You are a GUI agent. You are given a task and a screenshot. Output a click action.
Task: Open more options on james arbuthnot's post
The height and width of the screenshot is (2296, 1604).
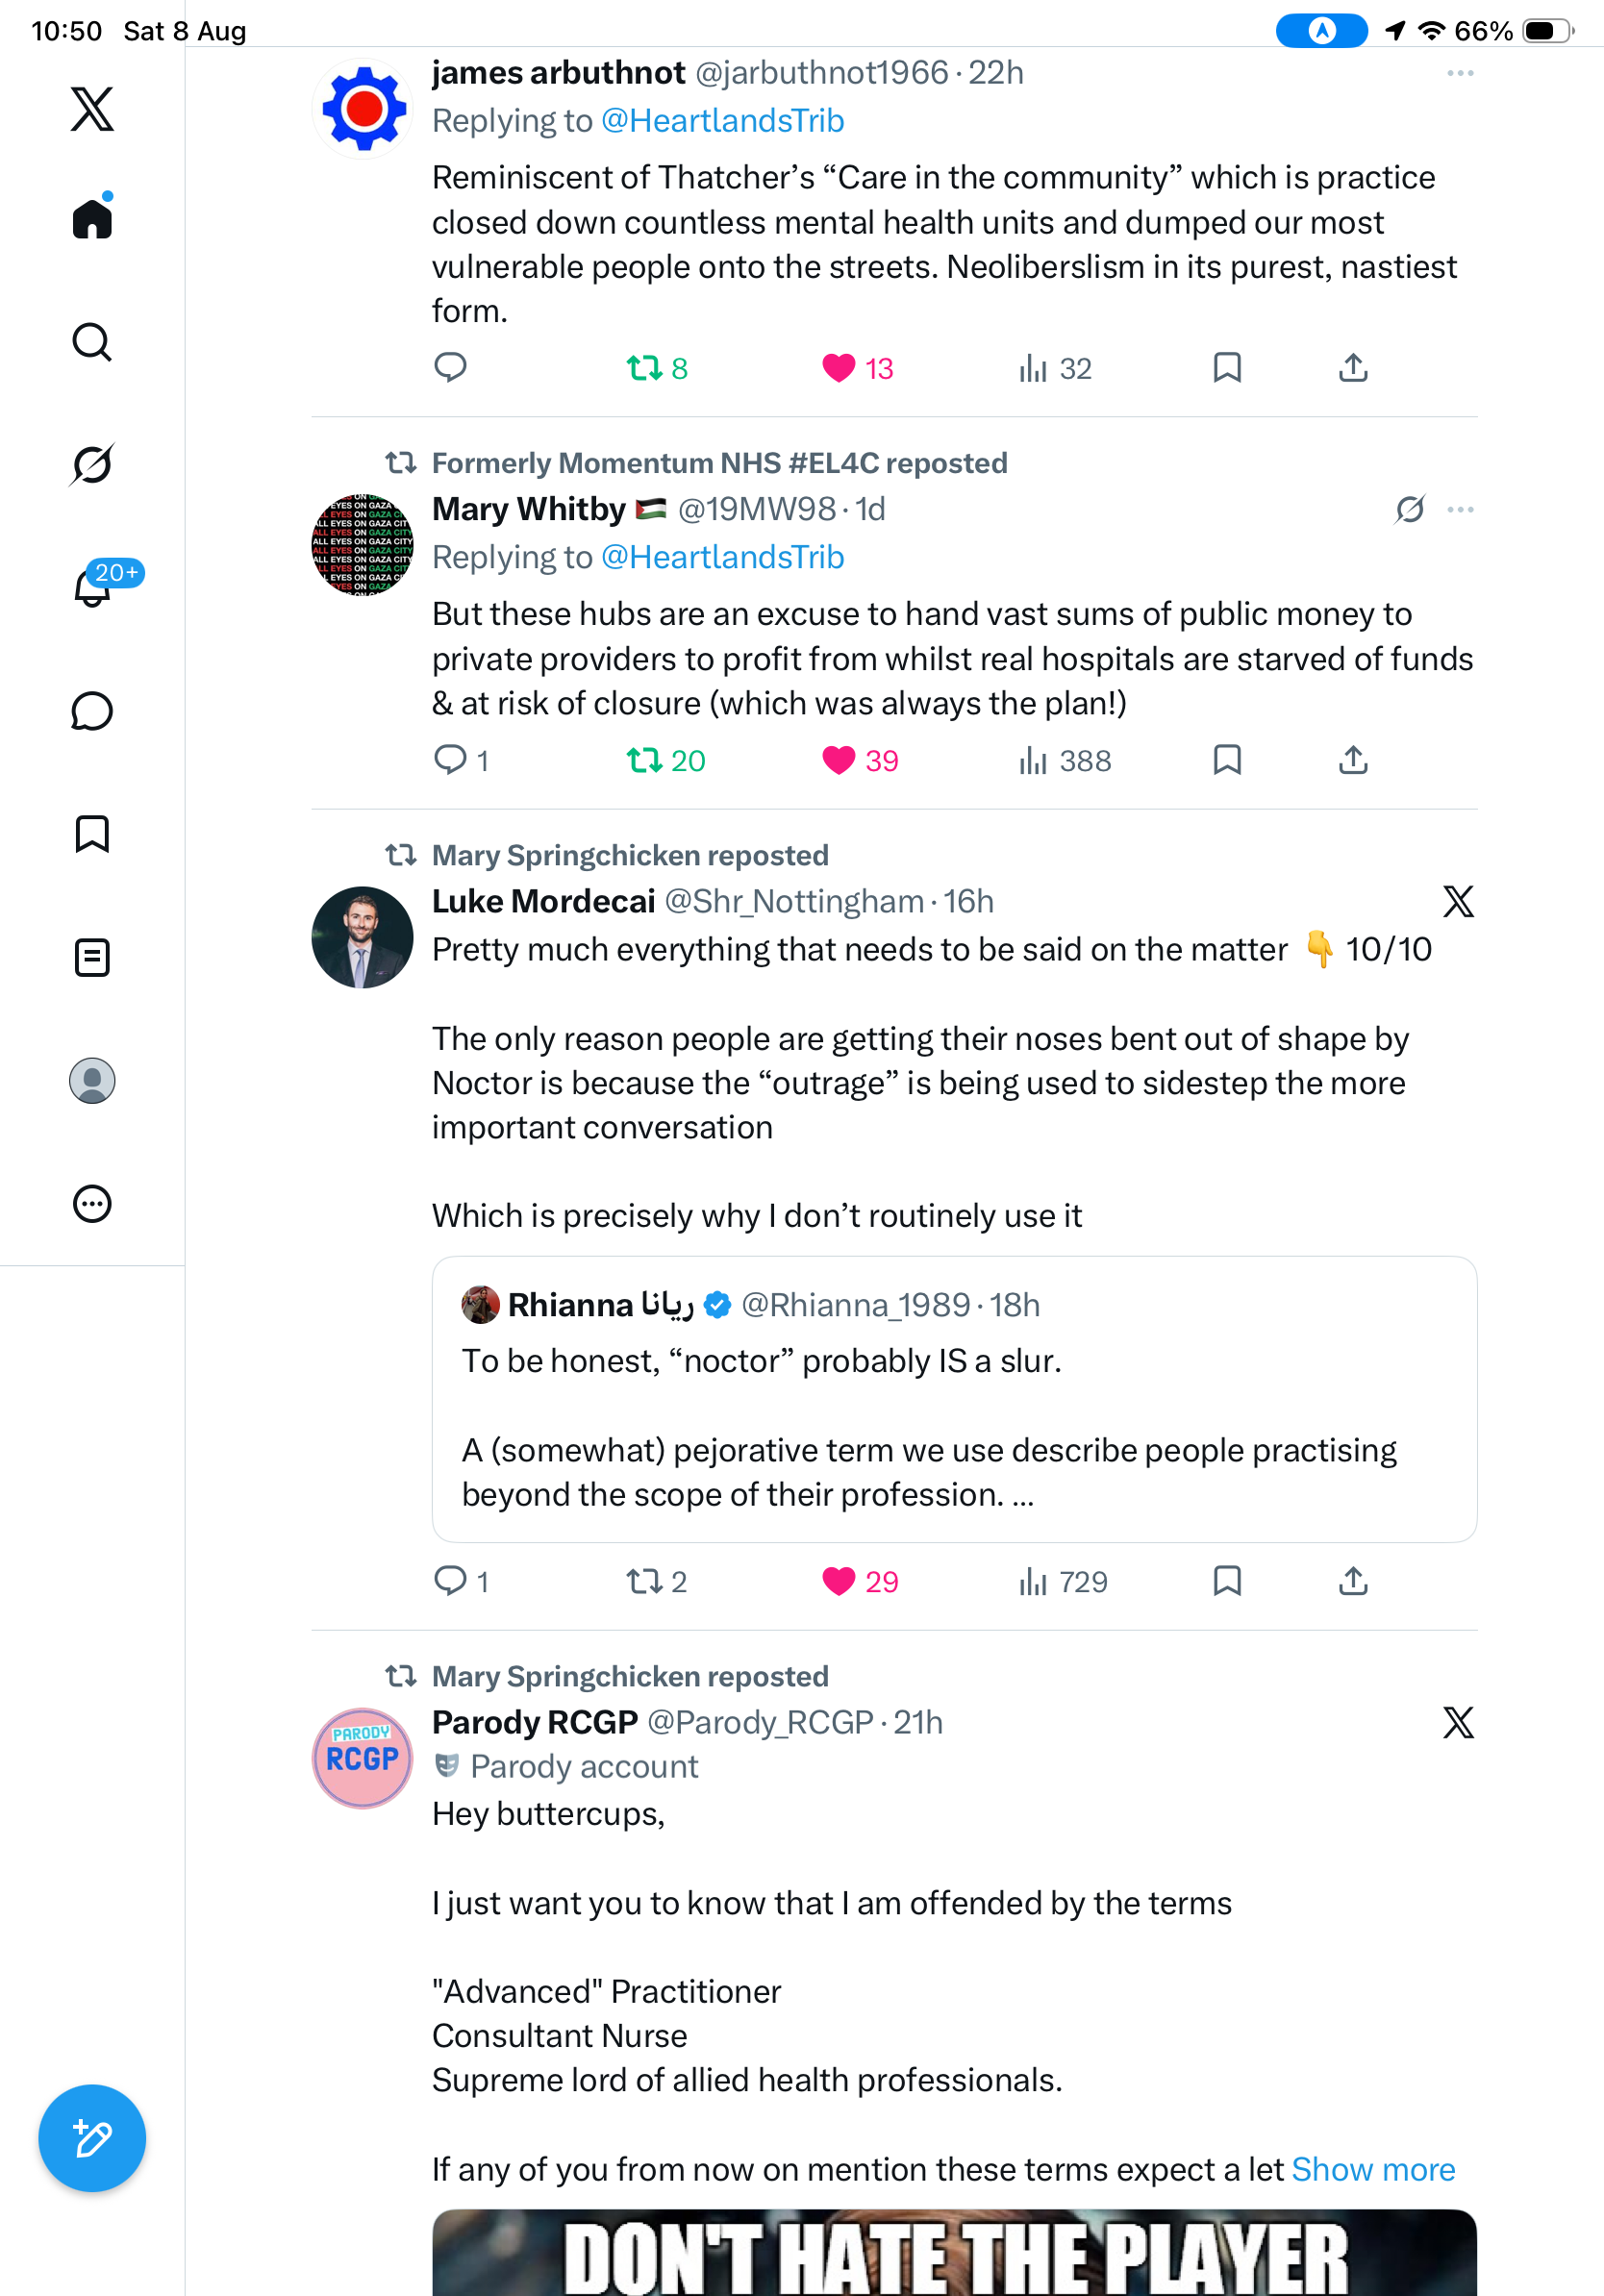(x=1460, y=73)
